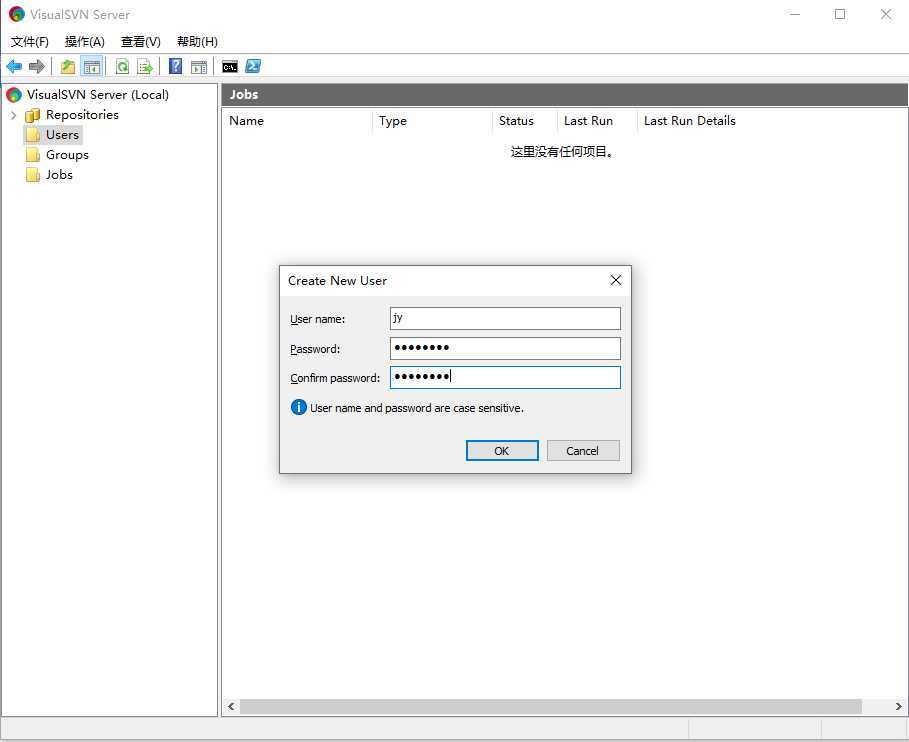This screenshot has width=909, height=742.
Task: Click the horizontal scrollbar left arrow
Action: tap(231, 706)
